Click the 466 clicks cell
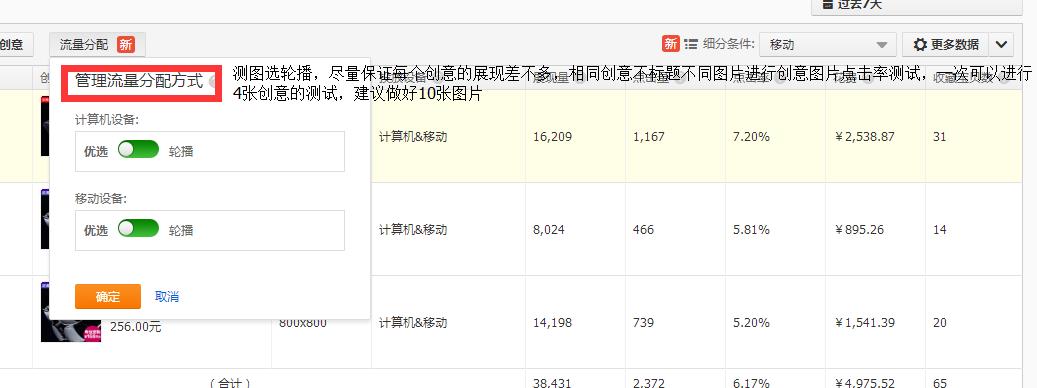 pyautogui.click(x=643, y=230)
